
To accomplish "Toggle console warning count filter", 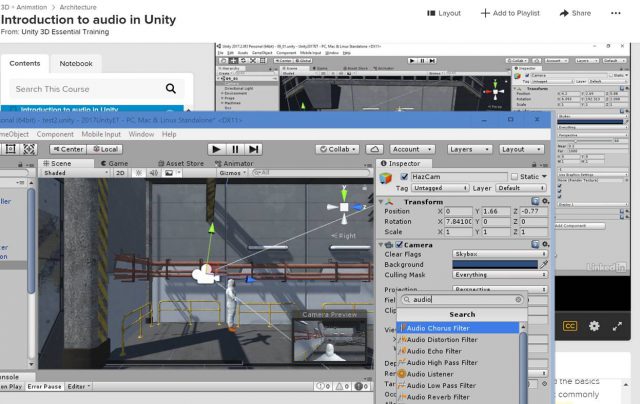I will click(x=341, y=386).
